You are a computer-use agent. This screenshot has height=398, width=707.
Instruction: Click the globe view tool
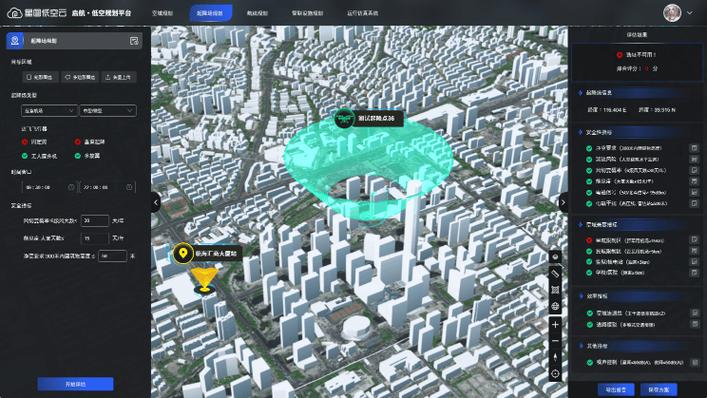(x=555, y=306)
